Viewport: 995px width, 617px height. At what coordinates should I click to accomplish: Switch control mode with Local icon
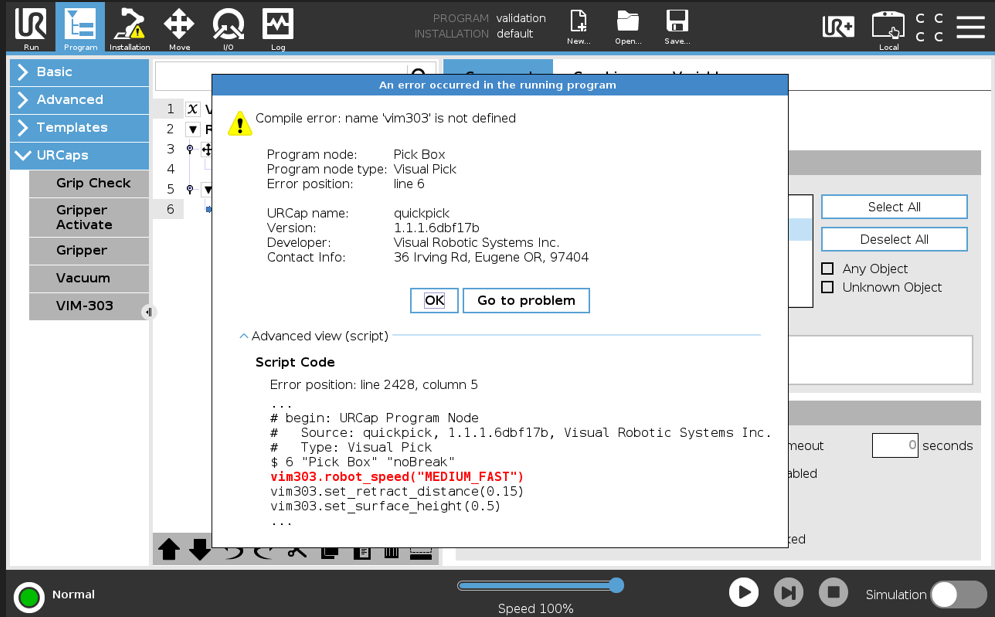click(x=888, y=29)
